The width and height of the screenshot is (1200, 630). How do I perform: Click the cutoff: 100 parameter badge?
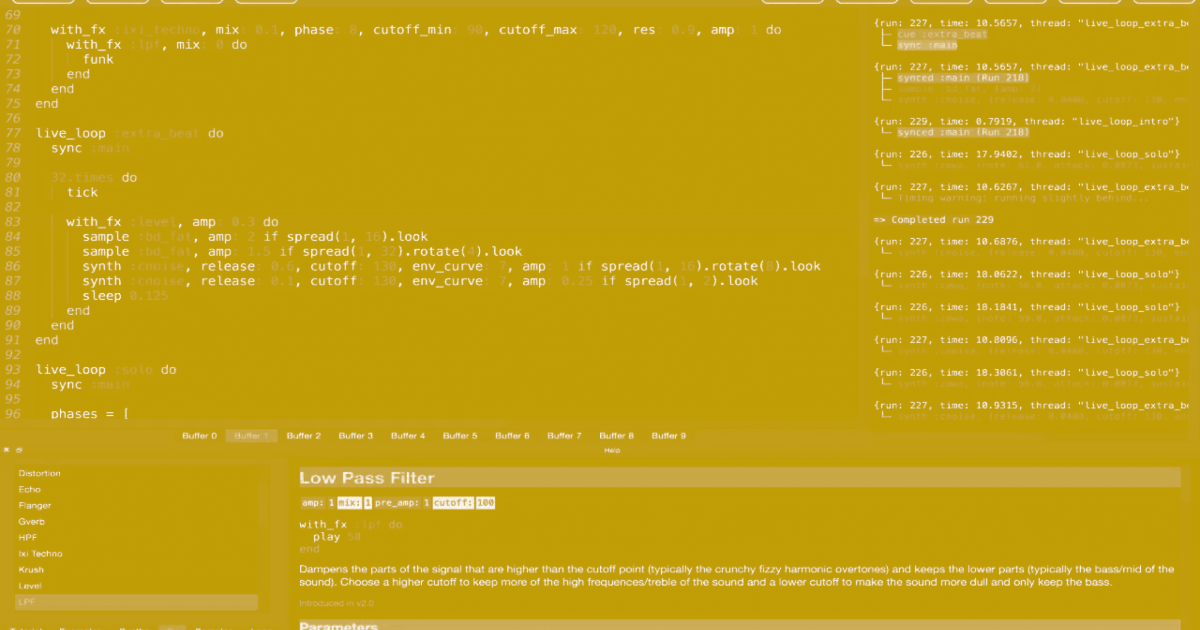click(x=464, y=503)
